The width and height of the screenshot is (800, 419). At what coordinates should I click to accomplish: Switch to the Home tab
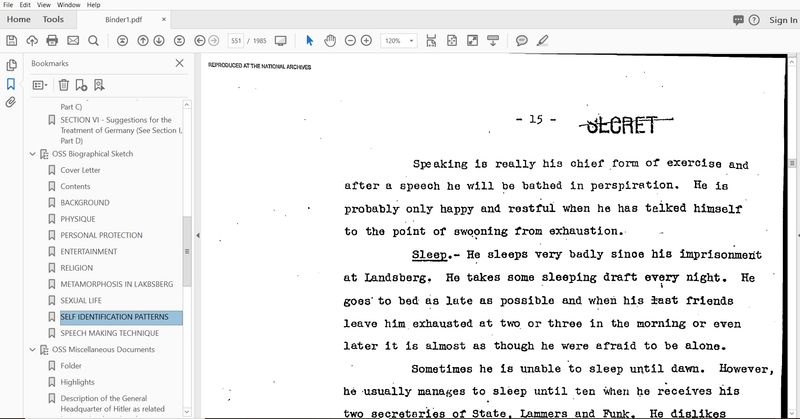[19, 19]
